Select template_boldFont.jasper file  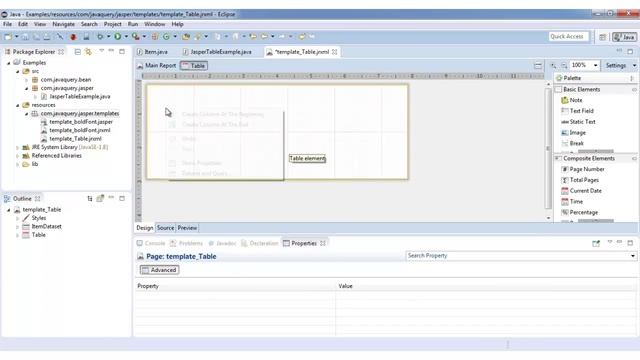81,122
